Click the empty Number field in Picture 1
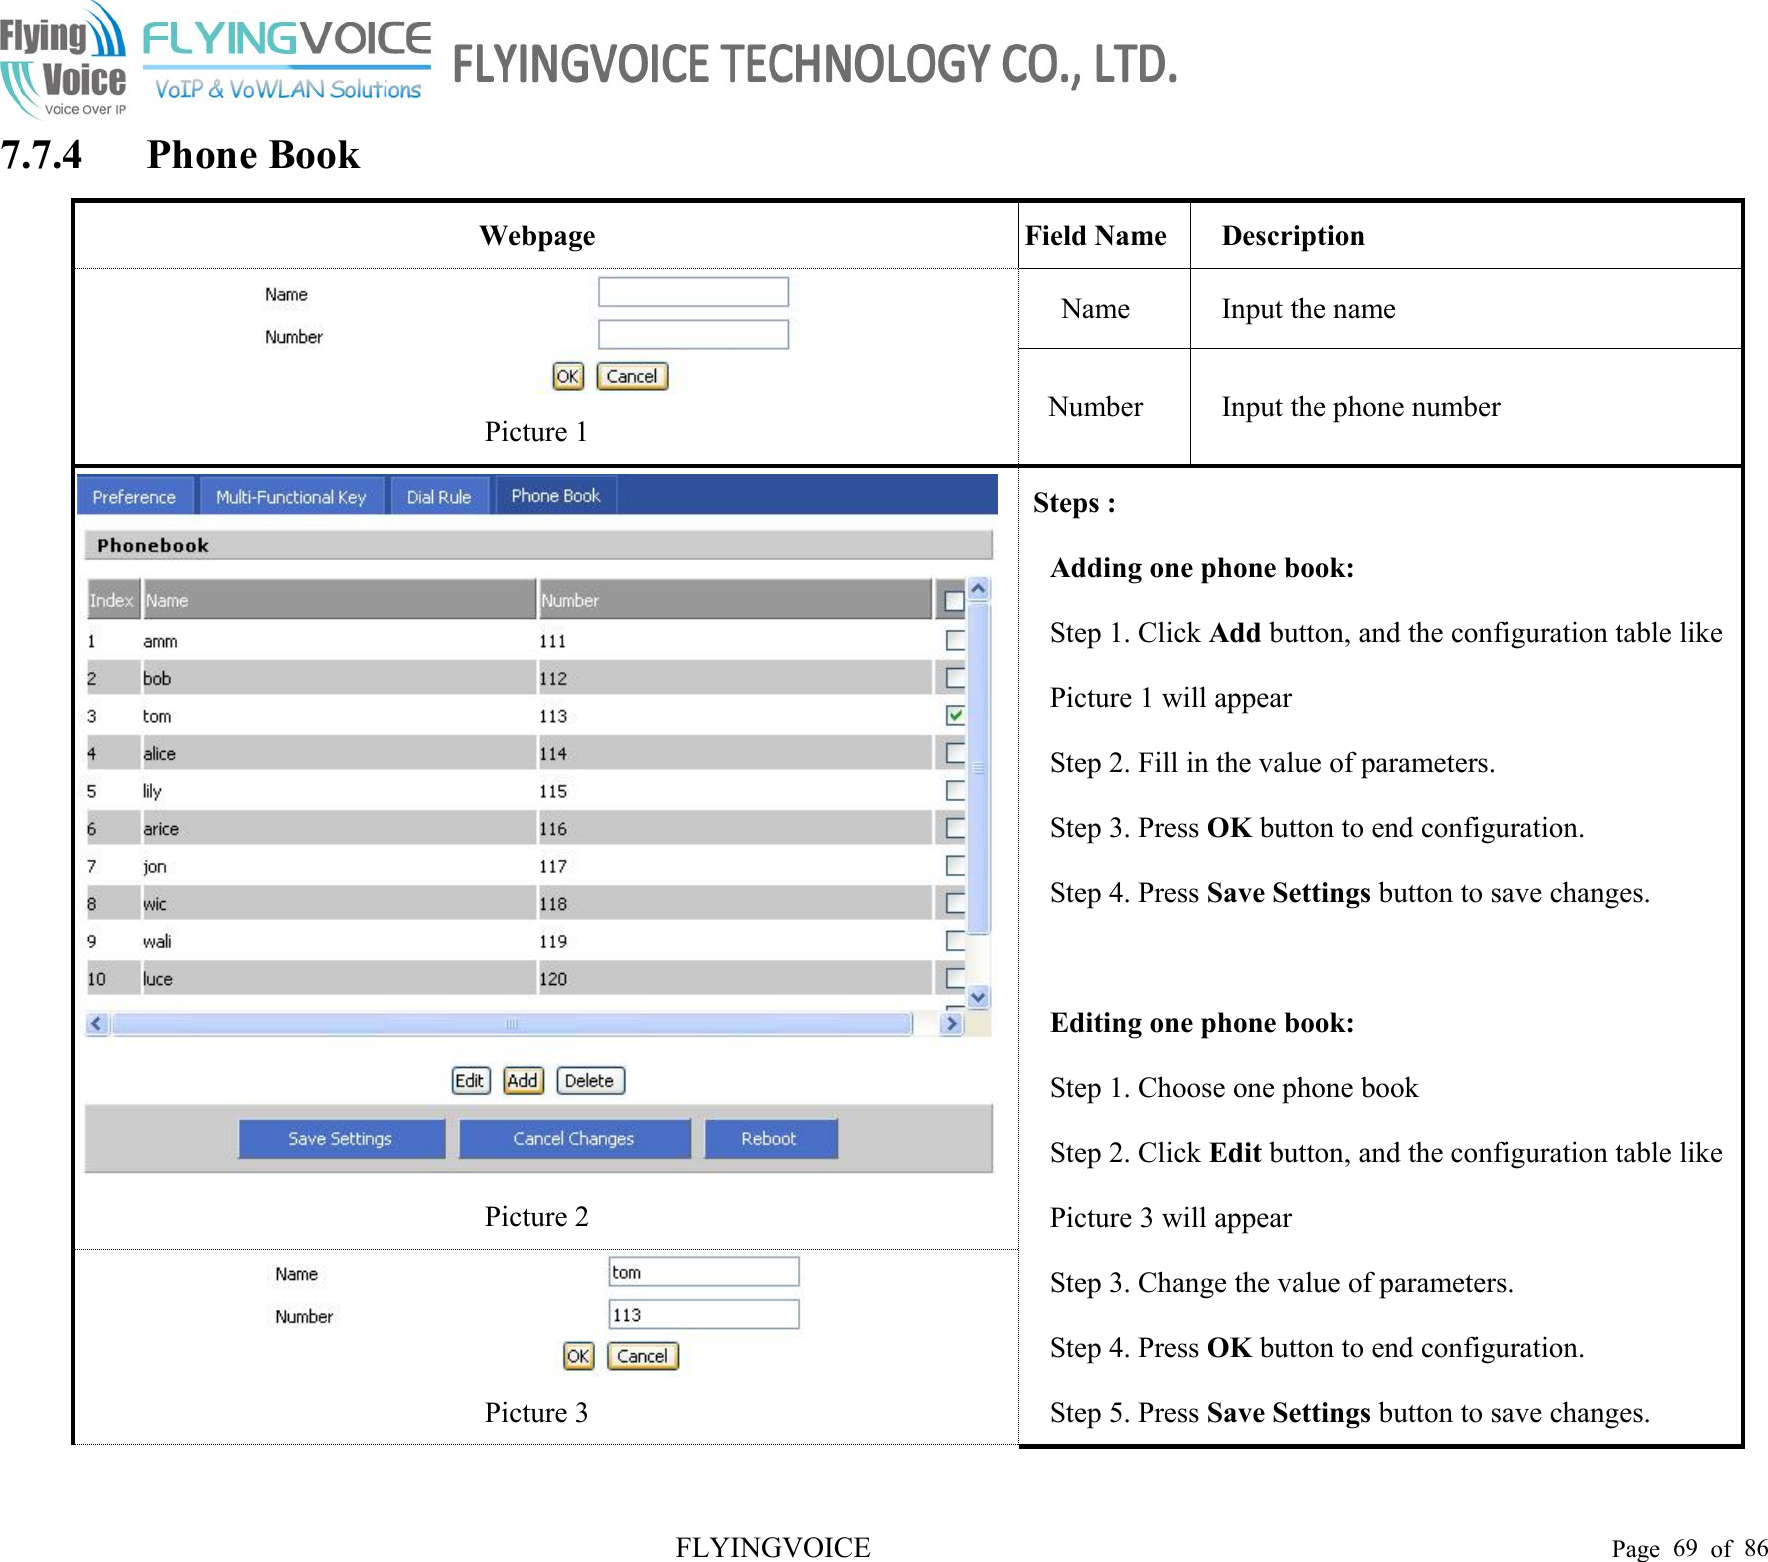Image resolution: width=1768 pixels, height=1562 pixels. (x=693, y=334)
